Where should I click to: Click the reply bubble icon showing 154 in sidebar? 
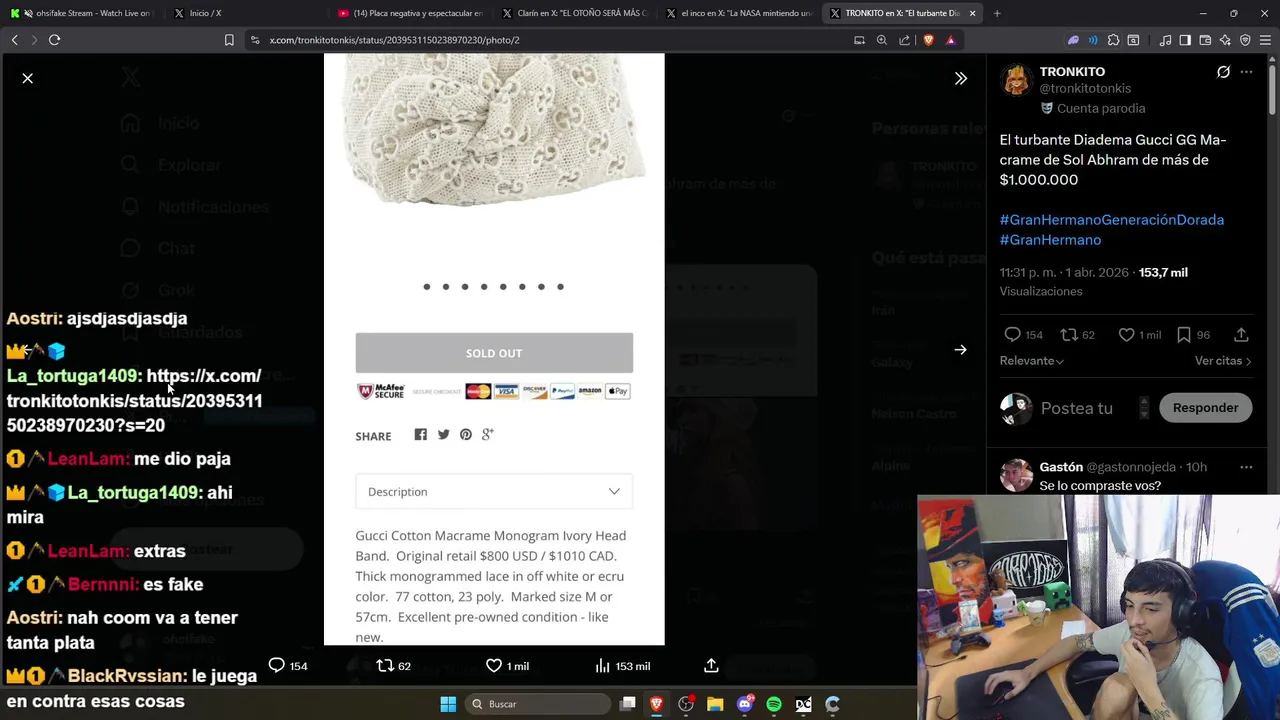(1013, 335)
